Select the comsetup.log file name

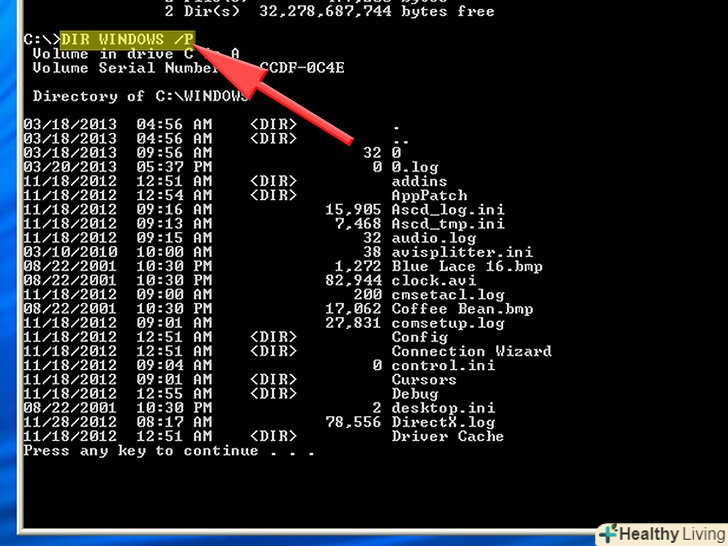pyautogui.click(x=448, y=323)
